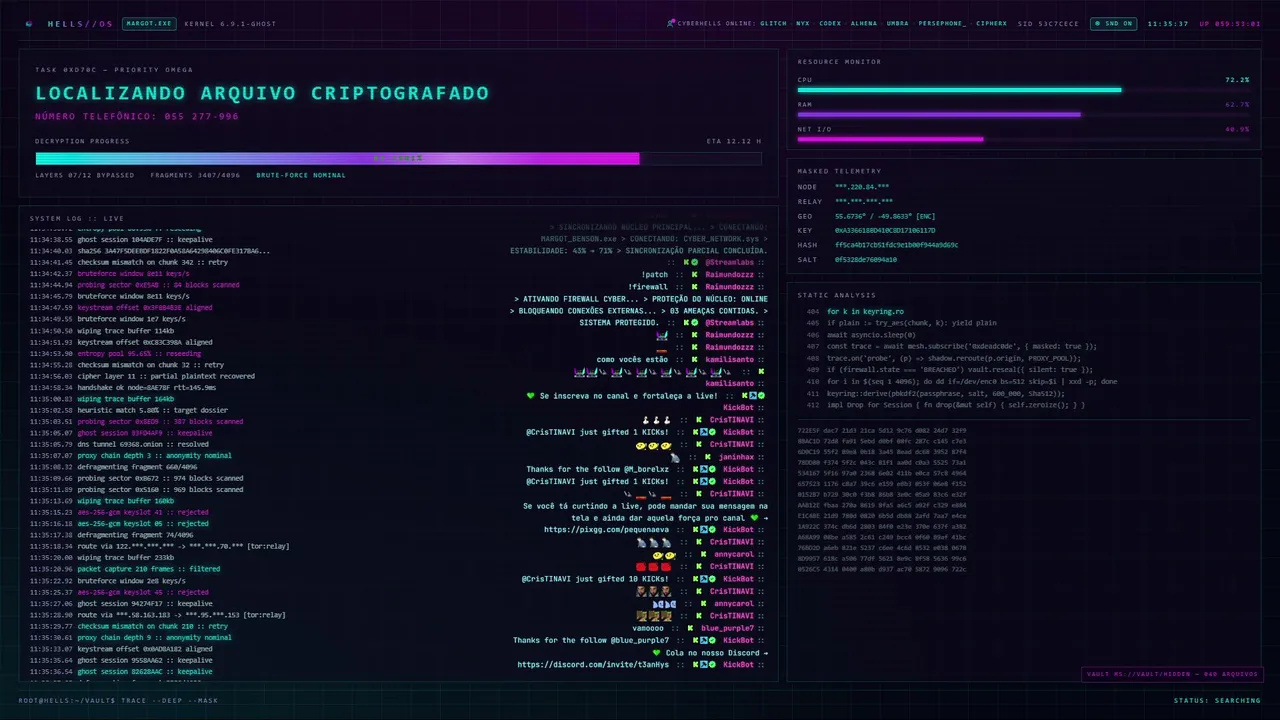
Task: Click the pin icon beside CYBERHELLS ONLINE
Action: (672, 23)
